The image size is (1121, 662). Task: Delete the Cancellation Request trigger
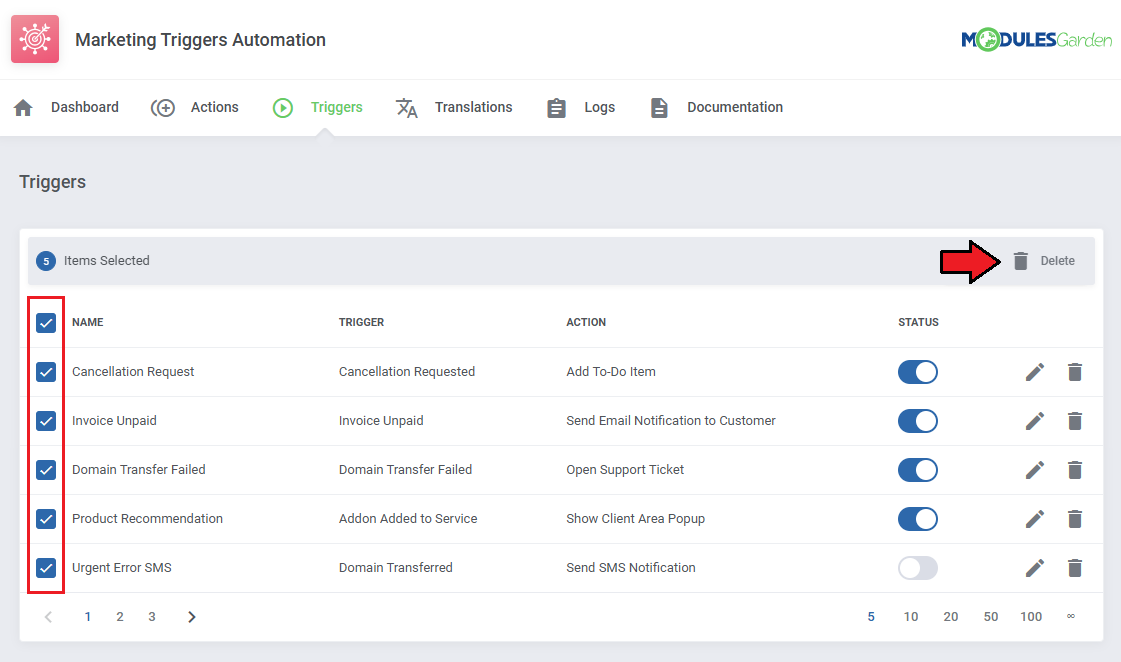(1075, 372)
